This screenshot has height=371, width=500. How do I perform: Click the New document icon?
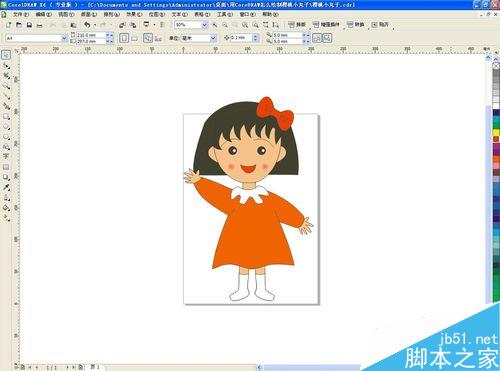(x=9, y=25)
